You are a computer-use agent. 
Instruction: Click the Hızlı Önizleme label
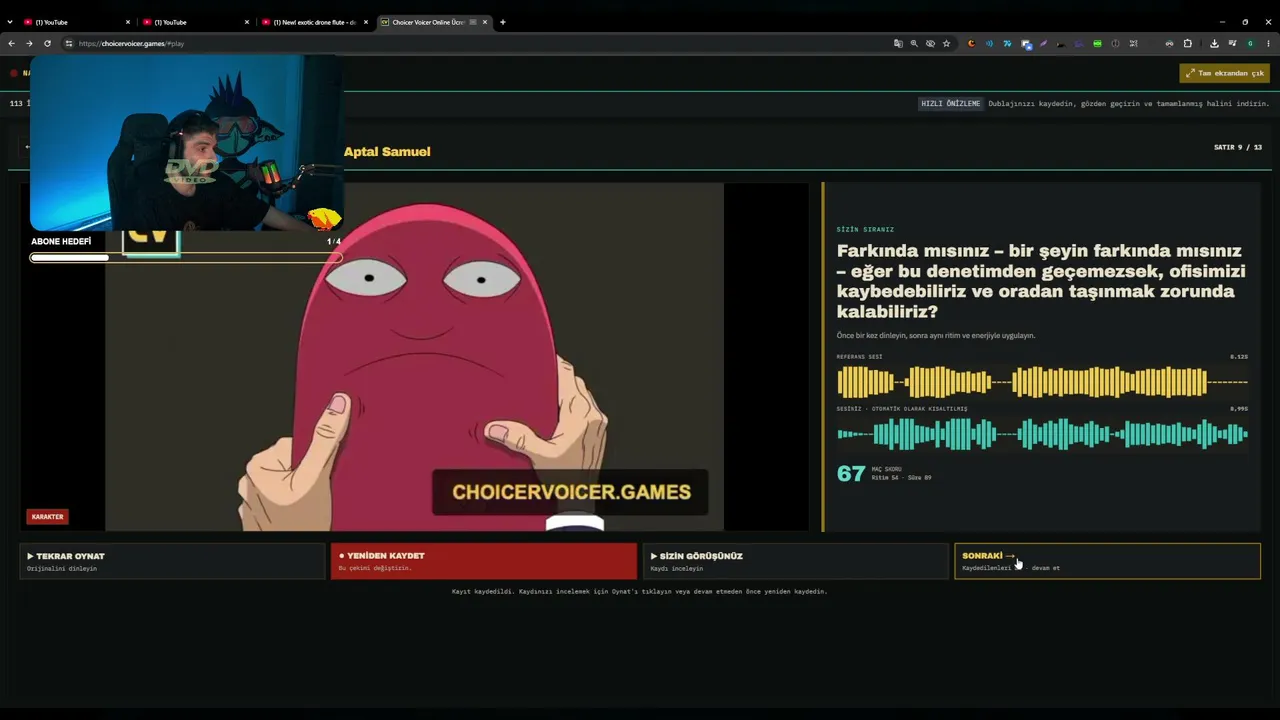(x=950, y=103)
